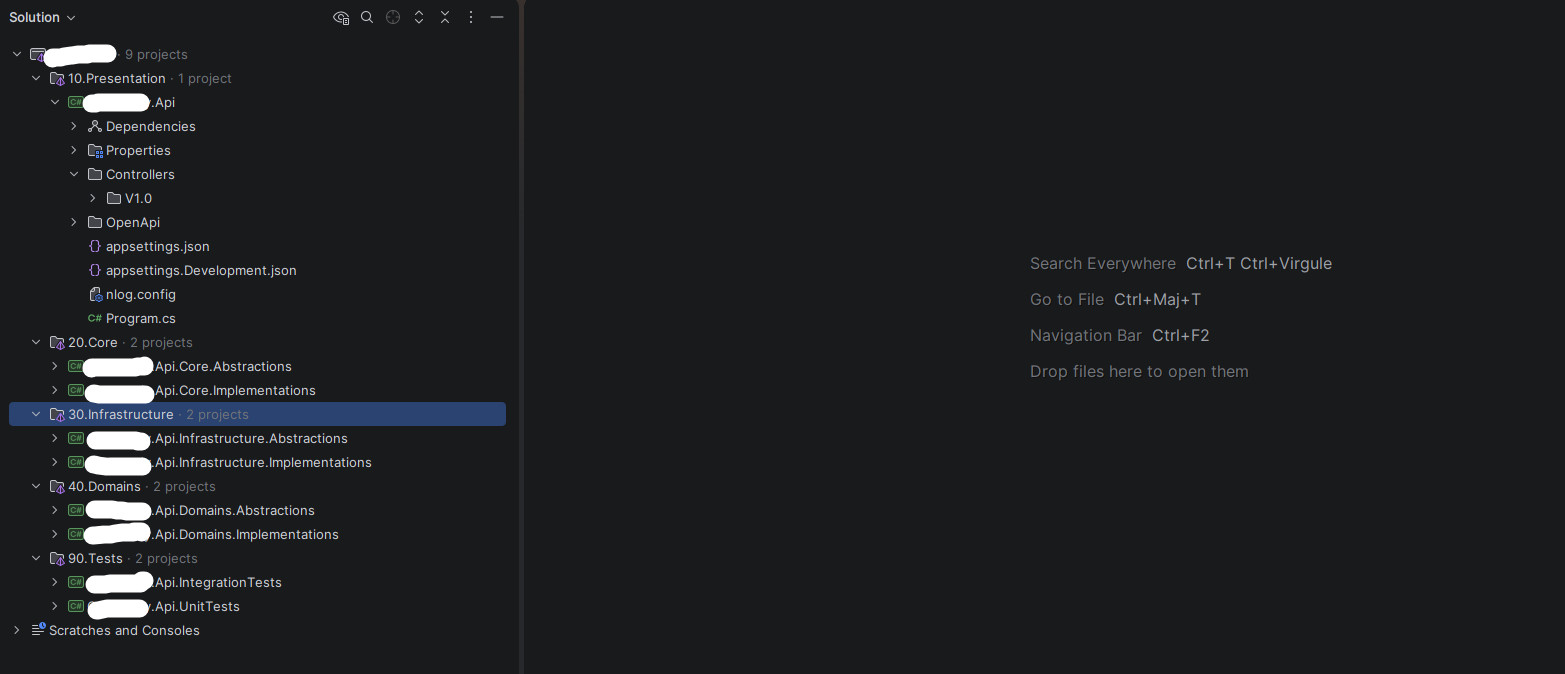This screenshot has width=1565, height=674.
Task: Select the 30.Infrastructure row label
Action: click(x=121, y=414)
